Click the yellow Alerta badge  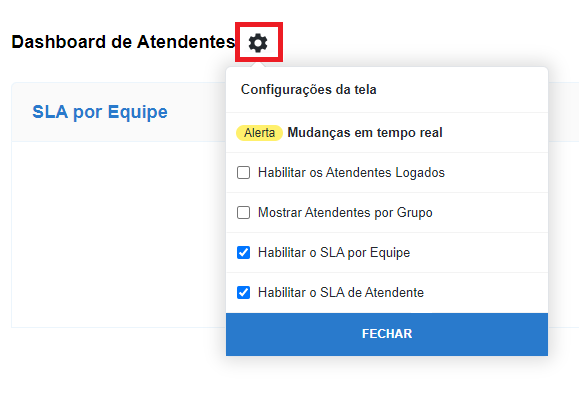pyautogui.click(x=259, y=133)
